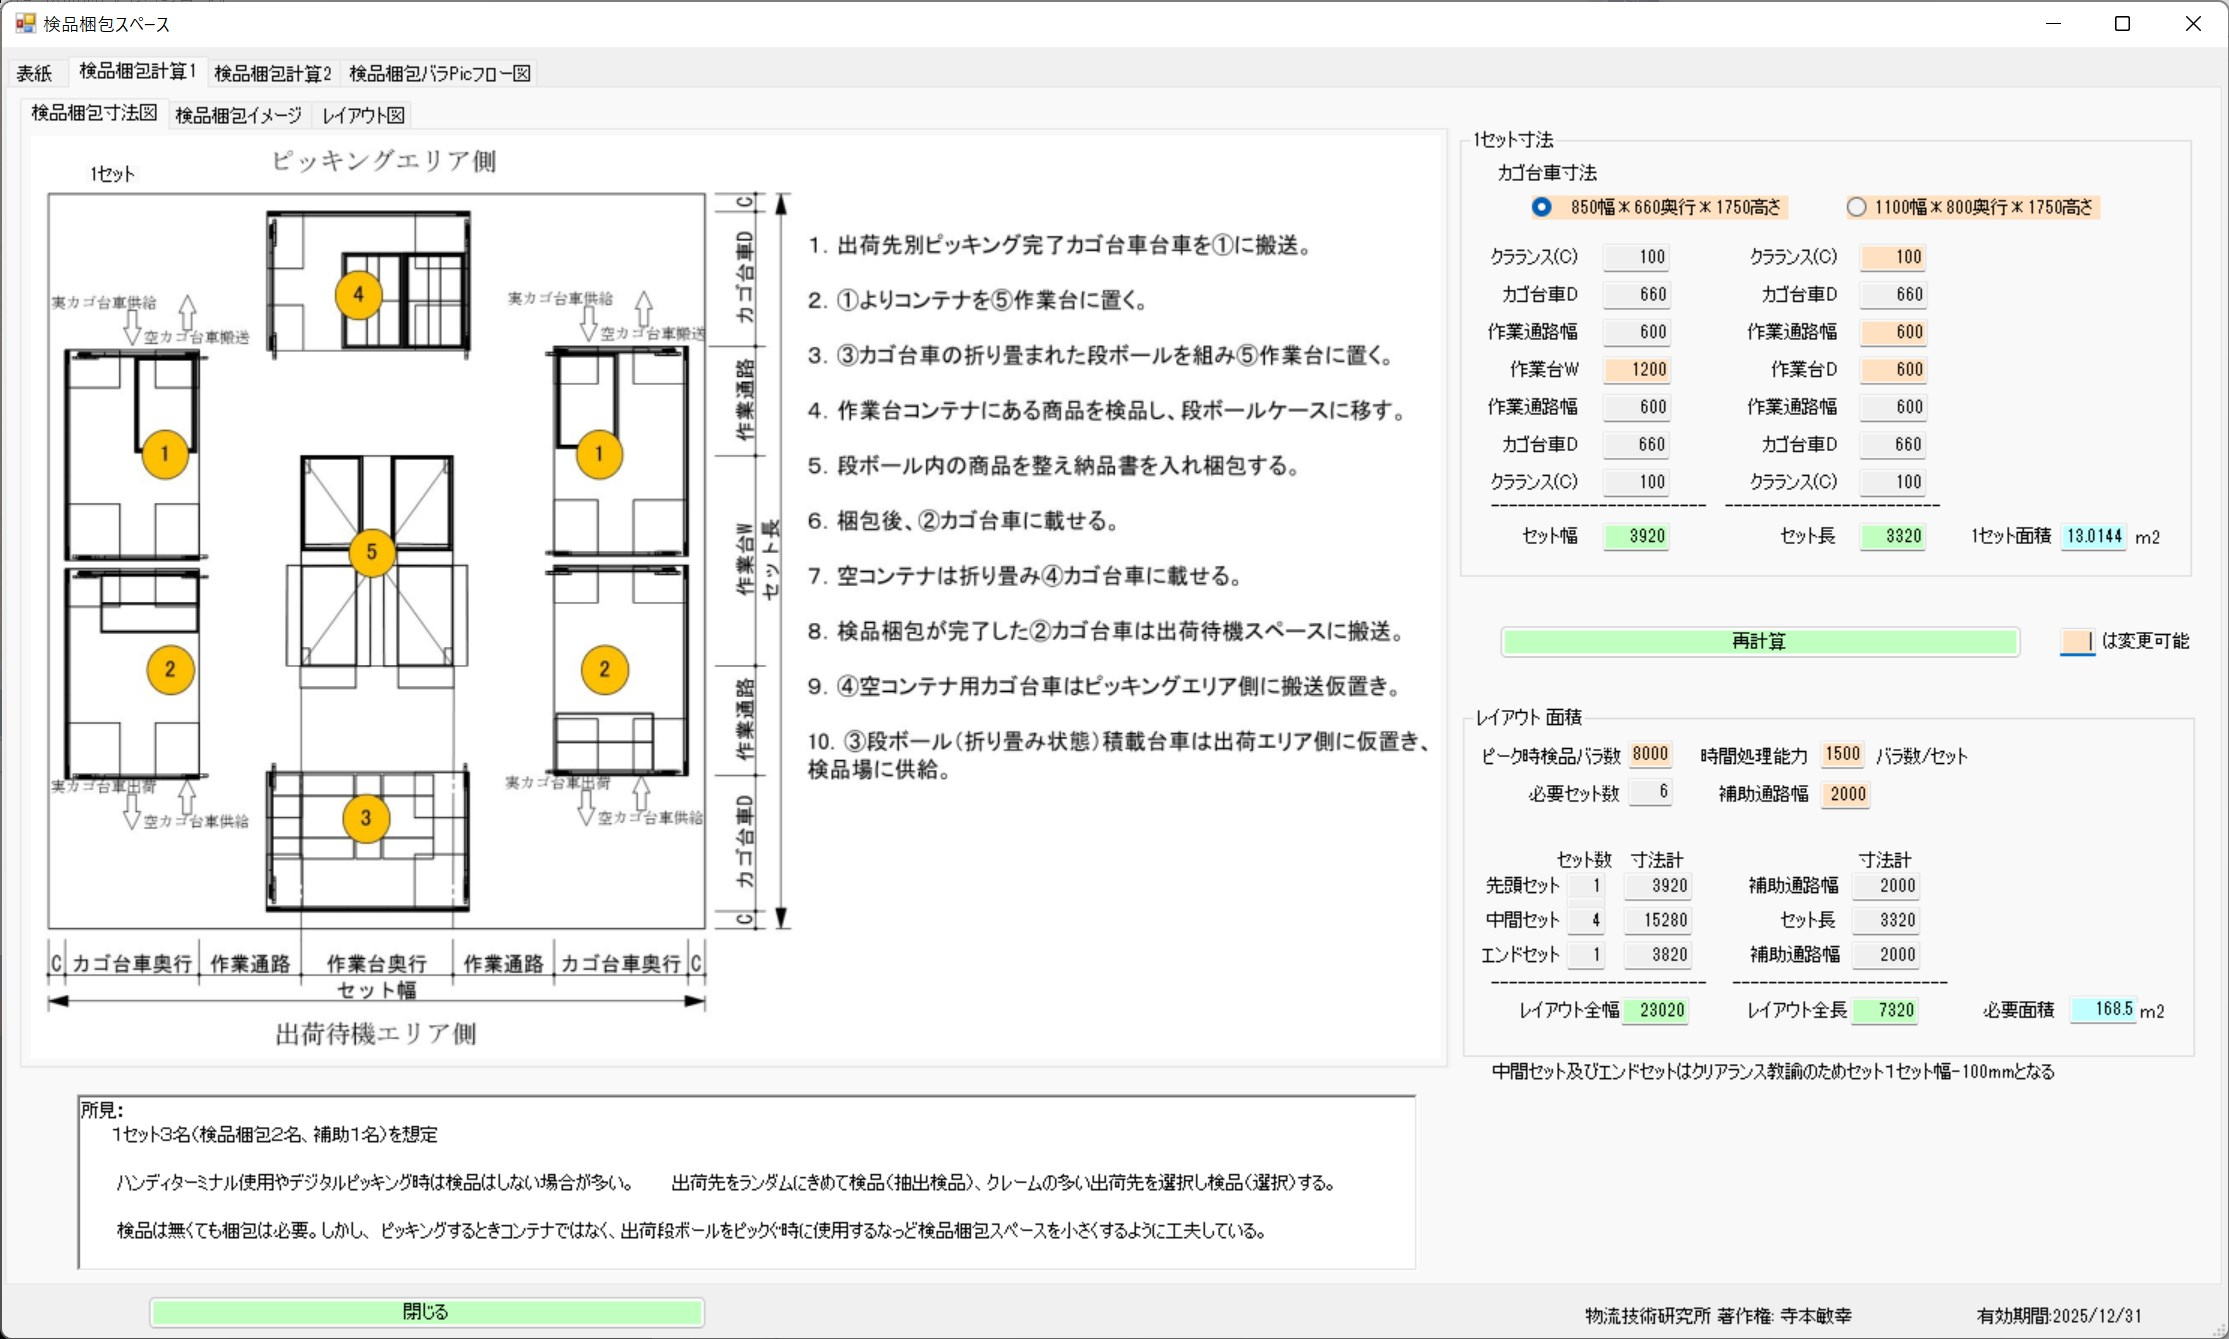The image size is (2229, 1339).
Task: Click the maximize window button
Action: point(2122,24)
